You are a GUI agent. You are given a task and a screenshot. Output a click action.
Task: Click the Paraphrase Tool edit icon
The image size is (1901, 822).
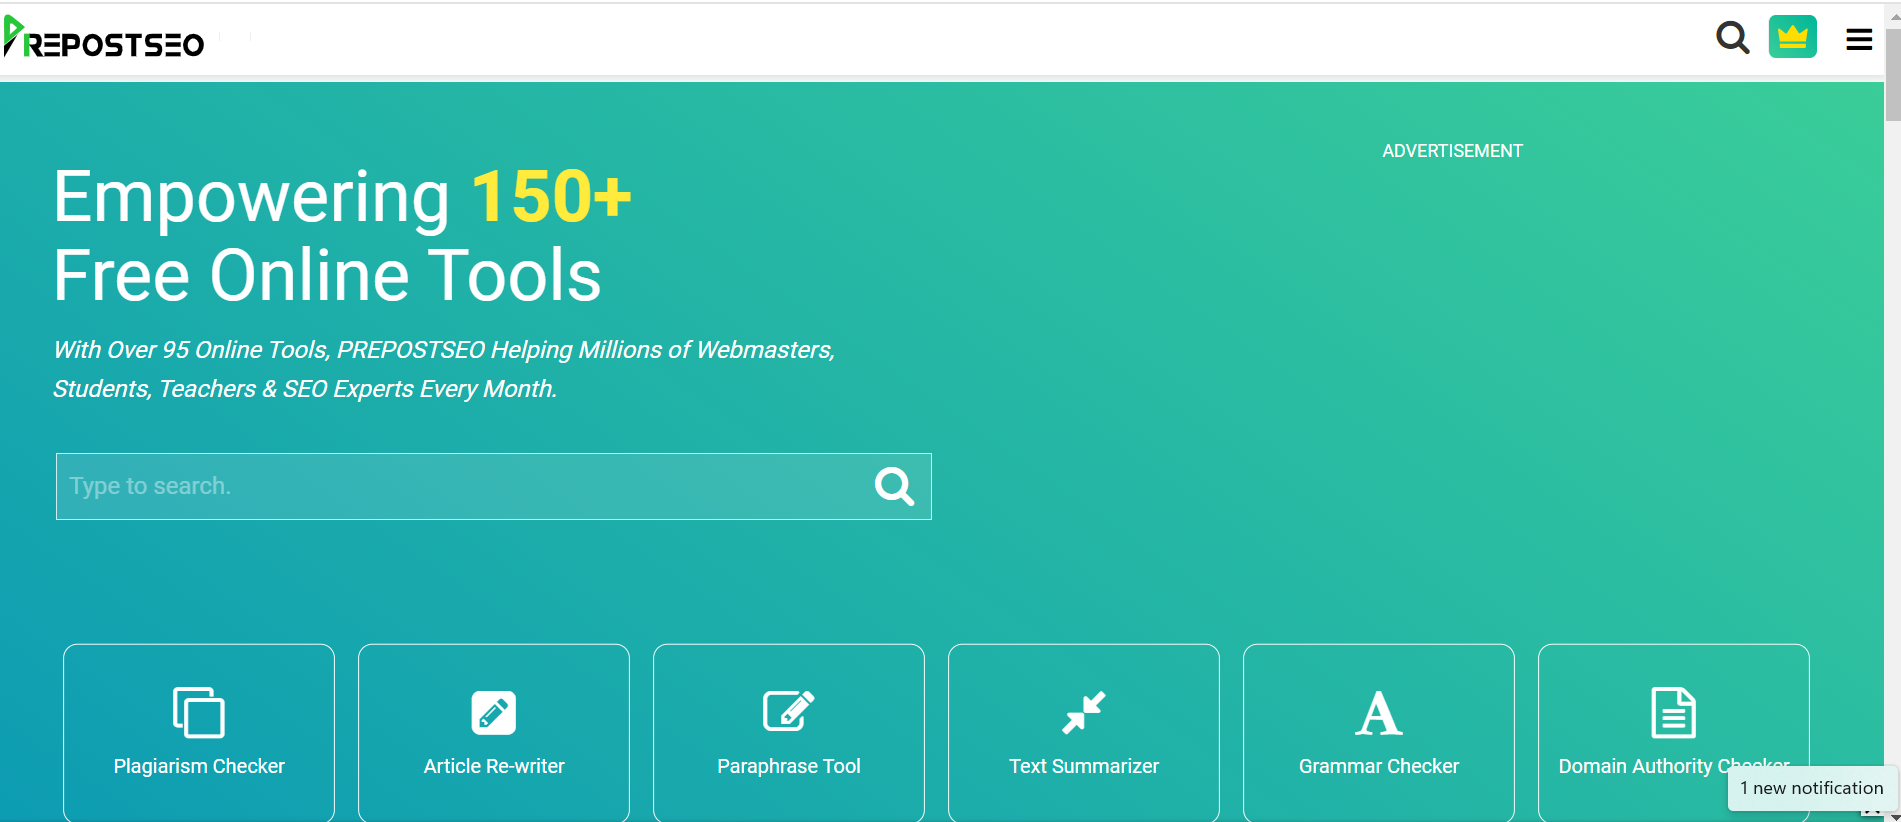click(x=789, y=711)
